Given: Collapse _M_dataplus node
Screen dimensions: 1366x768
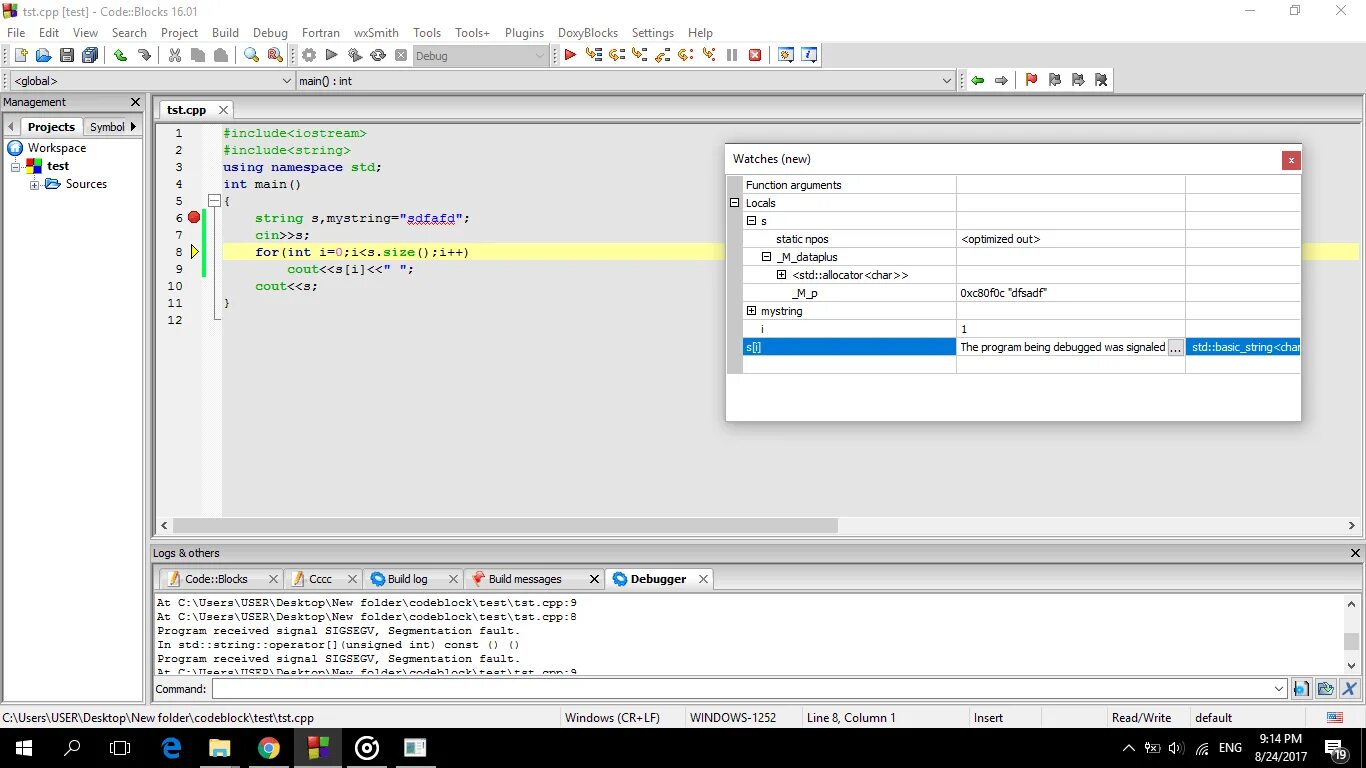Looking at the screenshot, I should click(x=767, y=257).
